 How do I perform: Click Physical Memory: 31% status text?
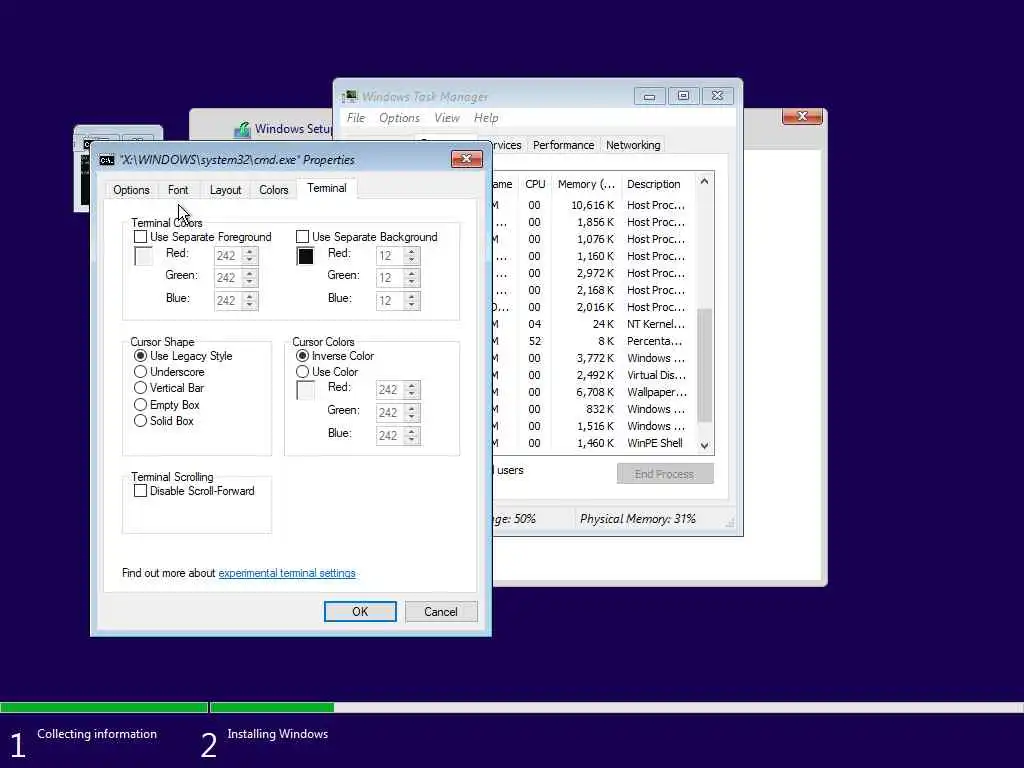tap(637, 519)
